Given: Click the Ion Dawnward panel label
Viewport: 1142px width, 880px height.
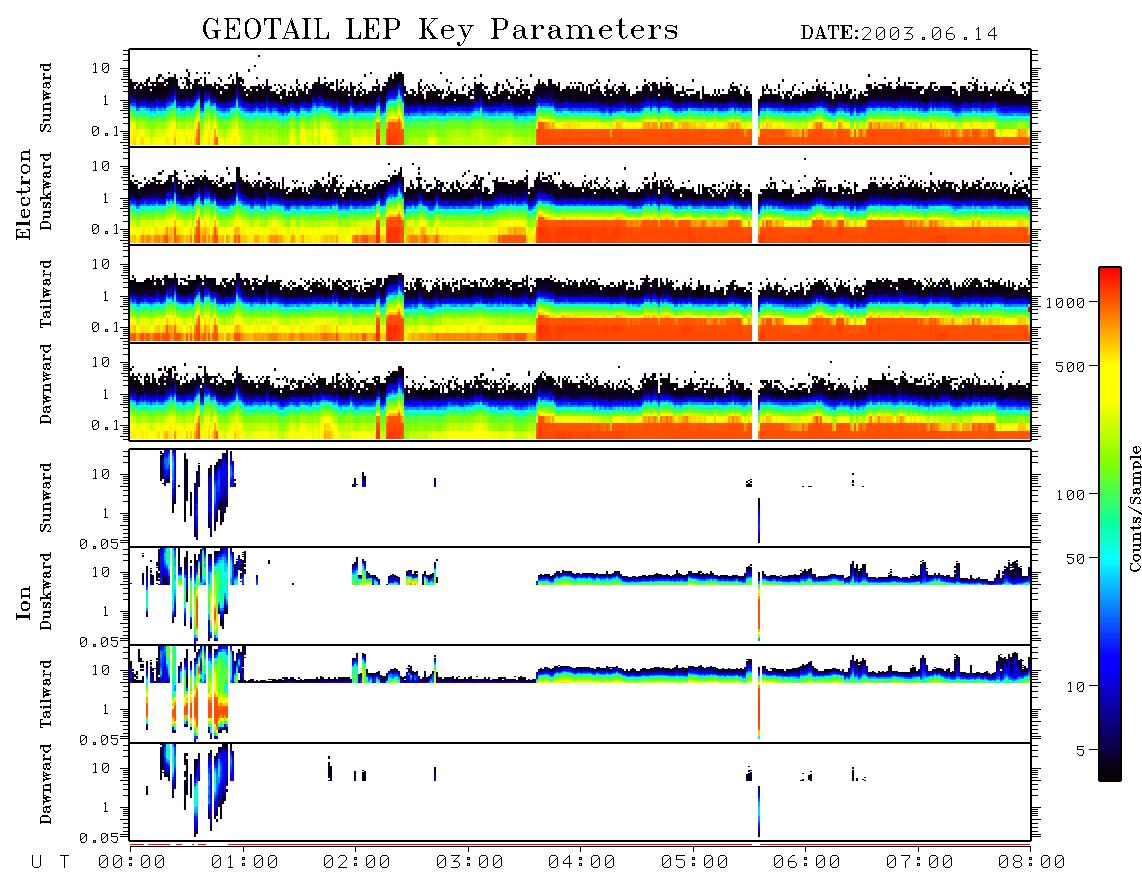Looking at the screenshot, I should [x=46, y=784].
